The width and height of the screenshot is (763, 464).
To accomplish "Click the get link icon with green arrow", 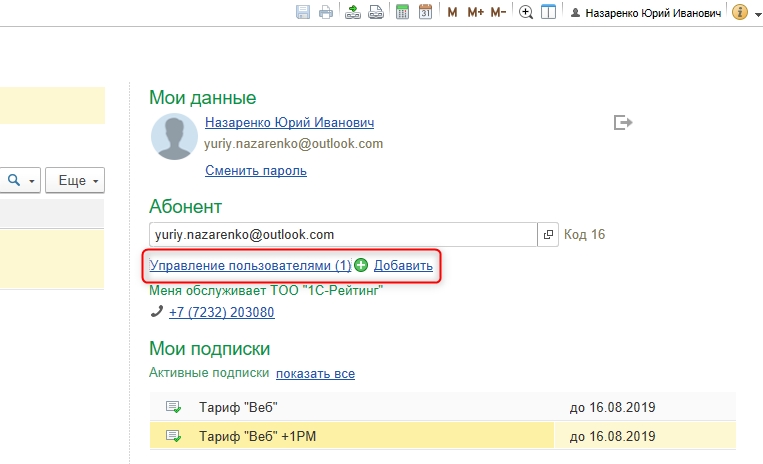I will (353, 12).
